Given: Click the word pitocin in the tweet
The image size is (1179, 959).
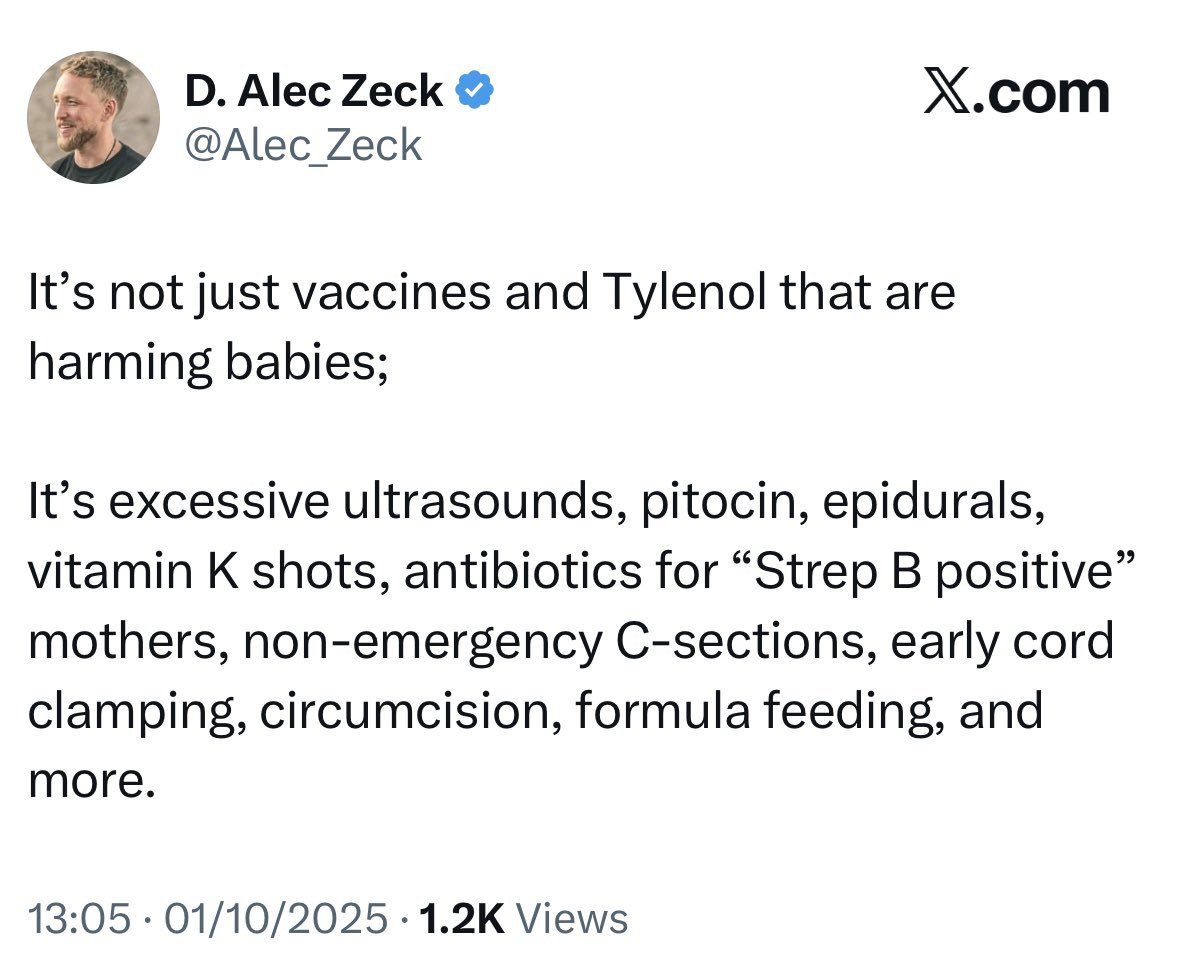Looking at the screenshot, I should [x=723, y=501].
